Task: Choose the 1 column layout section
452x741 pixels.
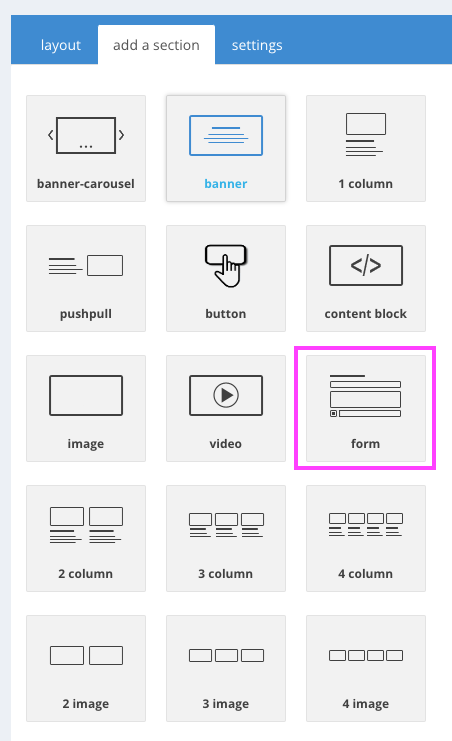Action: click(x=365, y=148)
